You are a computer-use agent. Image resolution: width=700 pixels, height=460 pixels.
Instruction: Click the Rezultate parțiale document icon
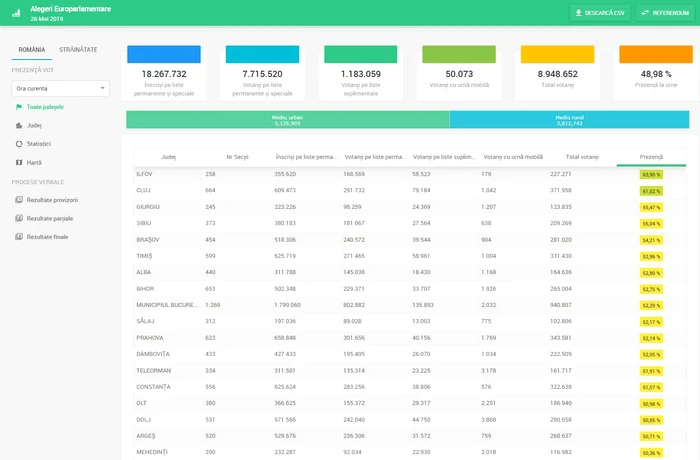[19, 218]
